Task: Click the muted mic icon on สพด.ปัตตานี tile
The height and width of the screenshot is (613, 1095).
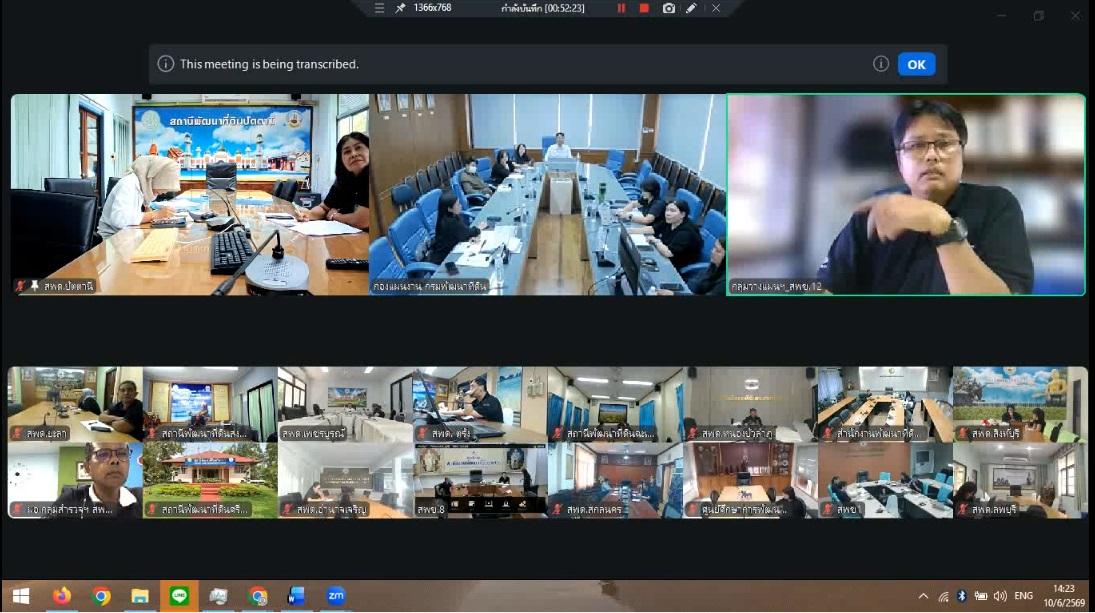Action: 21,286
